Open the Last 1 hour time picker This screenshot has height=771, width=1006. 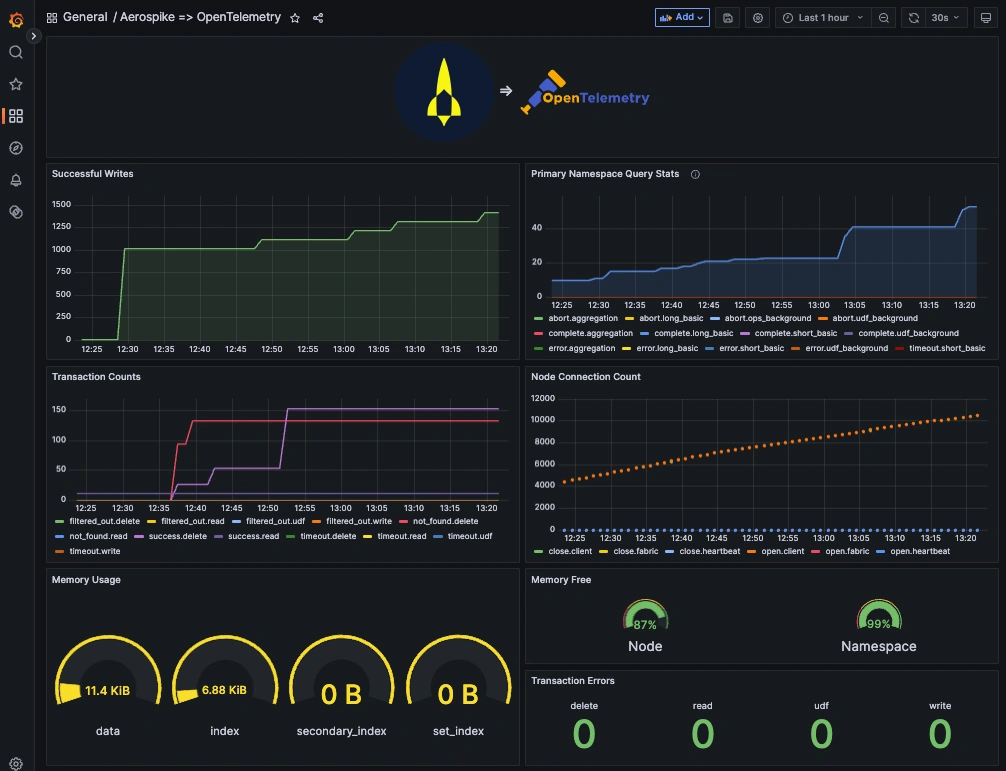coord(823,17)
